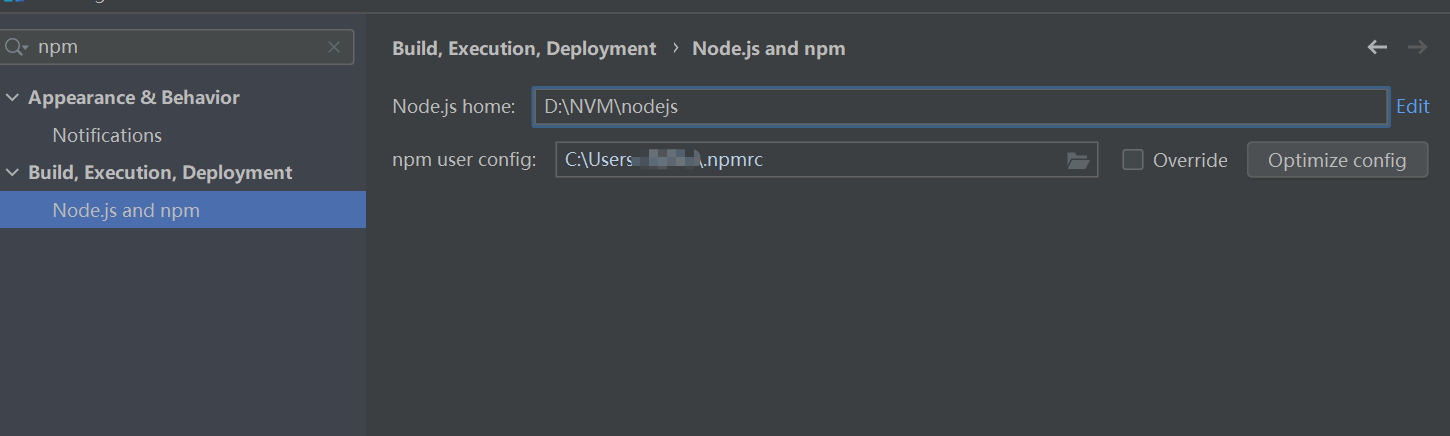Image resolution: width=1450 pixels, height=436 pixels.
Task: Click into the settings search box
Action: [180, 47]
